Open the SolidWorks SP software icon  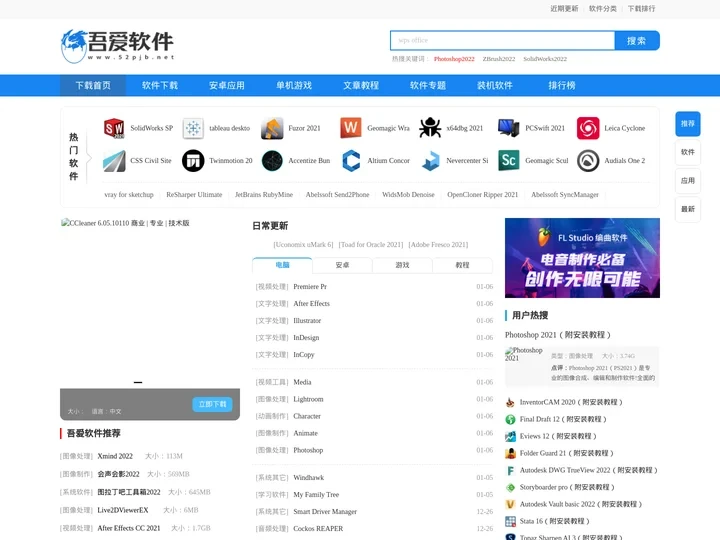coord(114,128)
